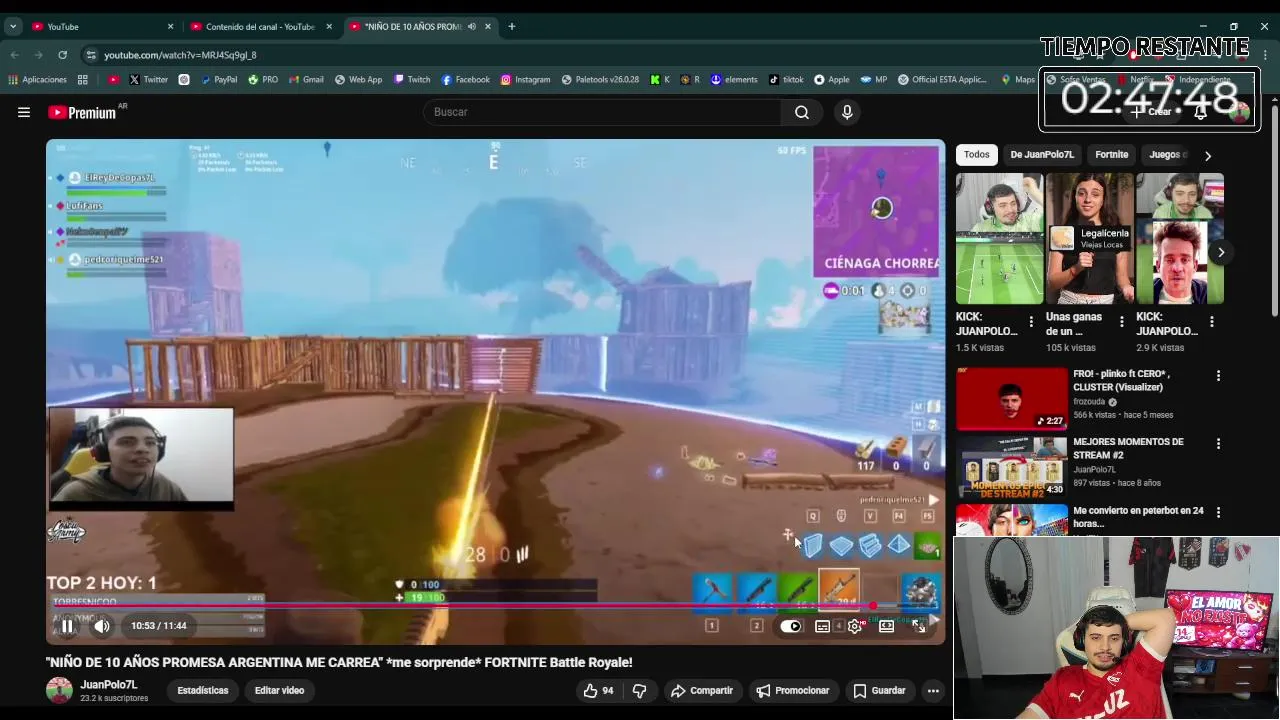
Task: Open the PRO bookmark
Action: tap(263, 79)
